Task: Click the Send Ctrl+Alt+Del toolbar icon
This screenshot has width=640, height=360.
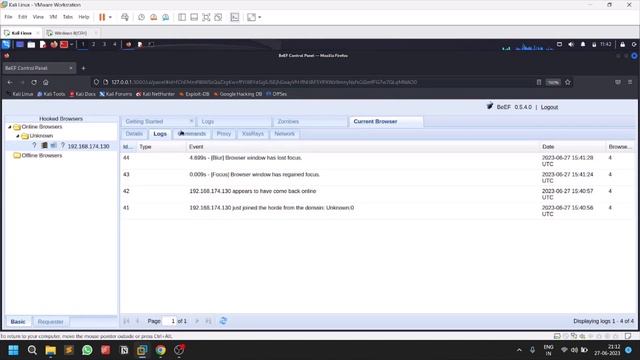Action: coord(125,17)
